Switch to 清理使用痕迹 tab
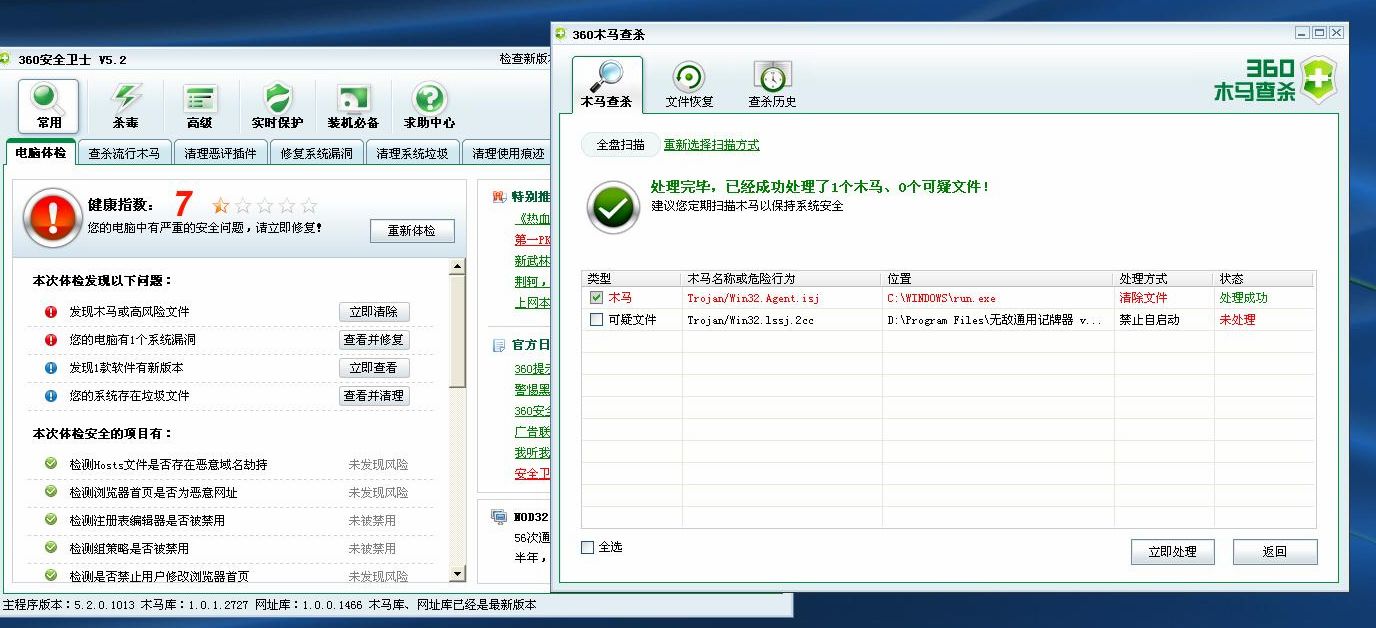The image size is (1376, 628). 508,154
